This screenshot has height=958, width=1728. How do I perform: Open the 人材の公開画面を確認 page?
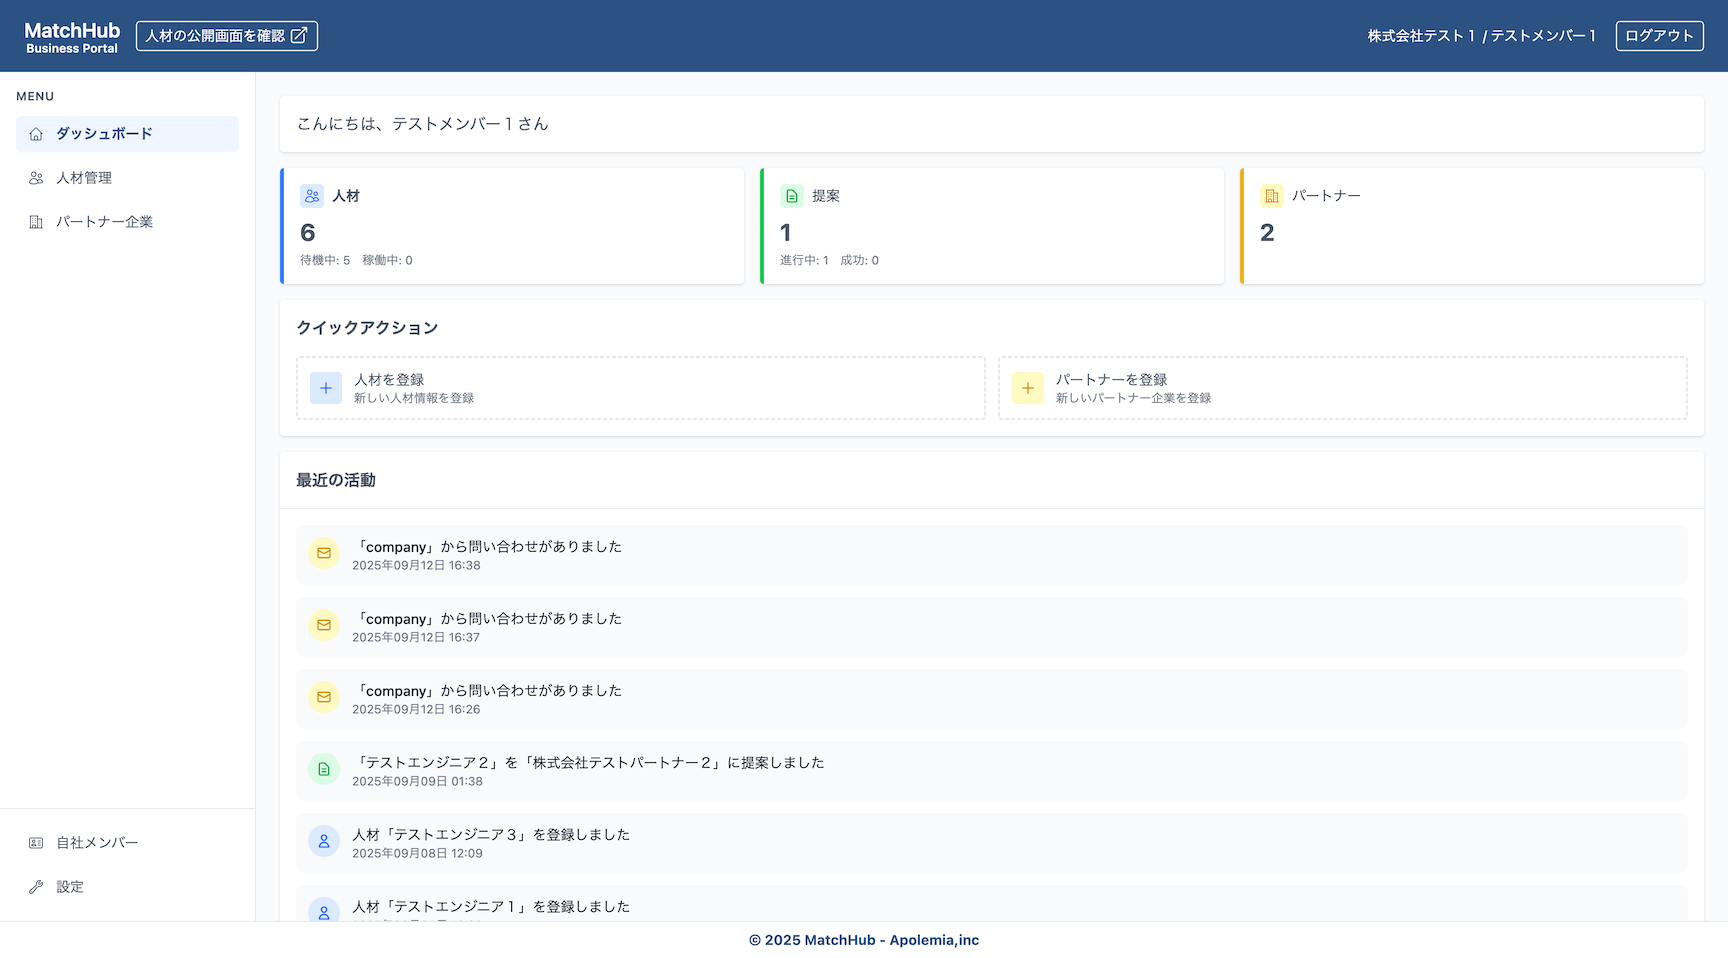[226, 35]
